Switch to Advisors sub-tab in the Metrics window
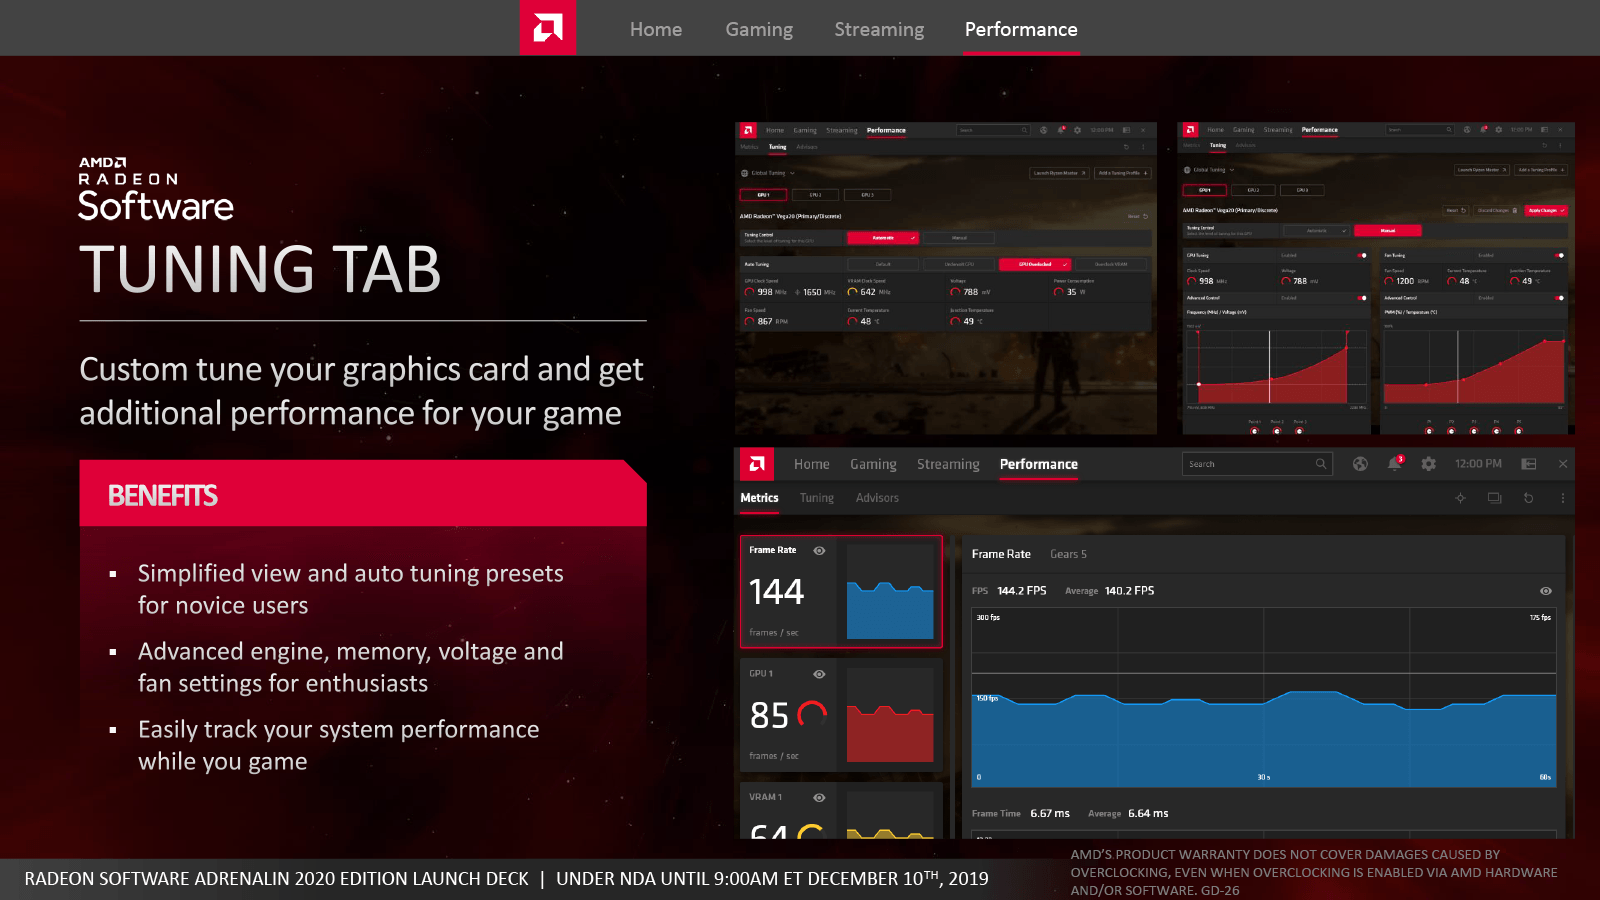The height and width of the screenshot is (900, 1600). (877, 498)
